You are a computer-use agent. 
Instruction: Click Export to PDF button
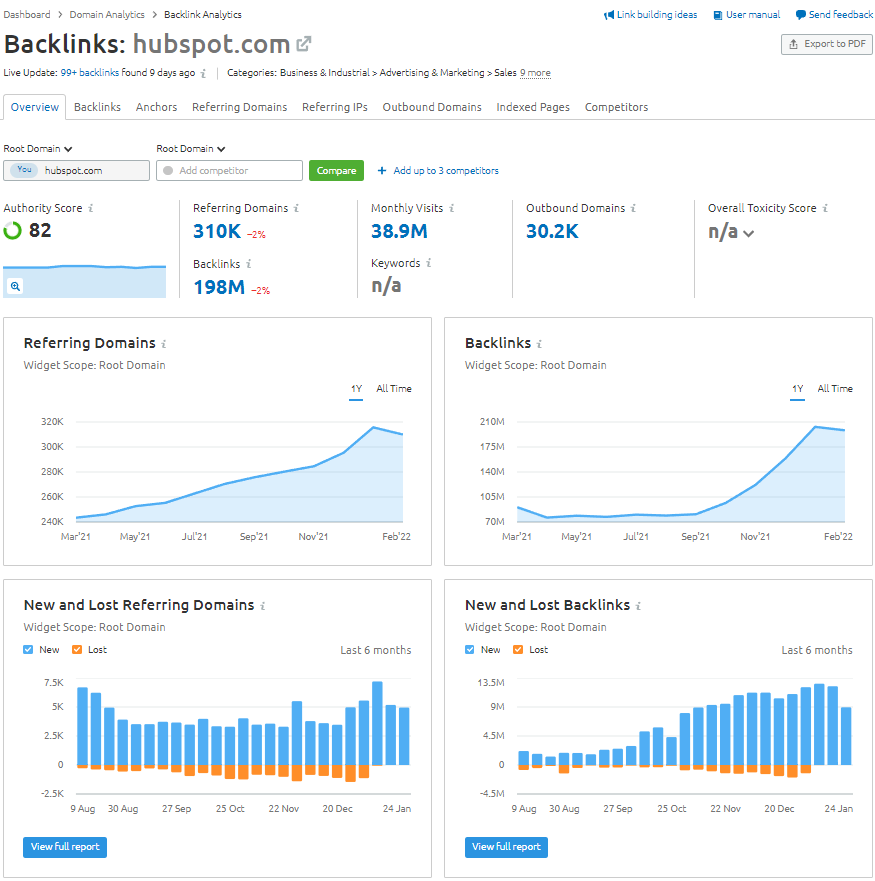(827, 44)
